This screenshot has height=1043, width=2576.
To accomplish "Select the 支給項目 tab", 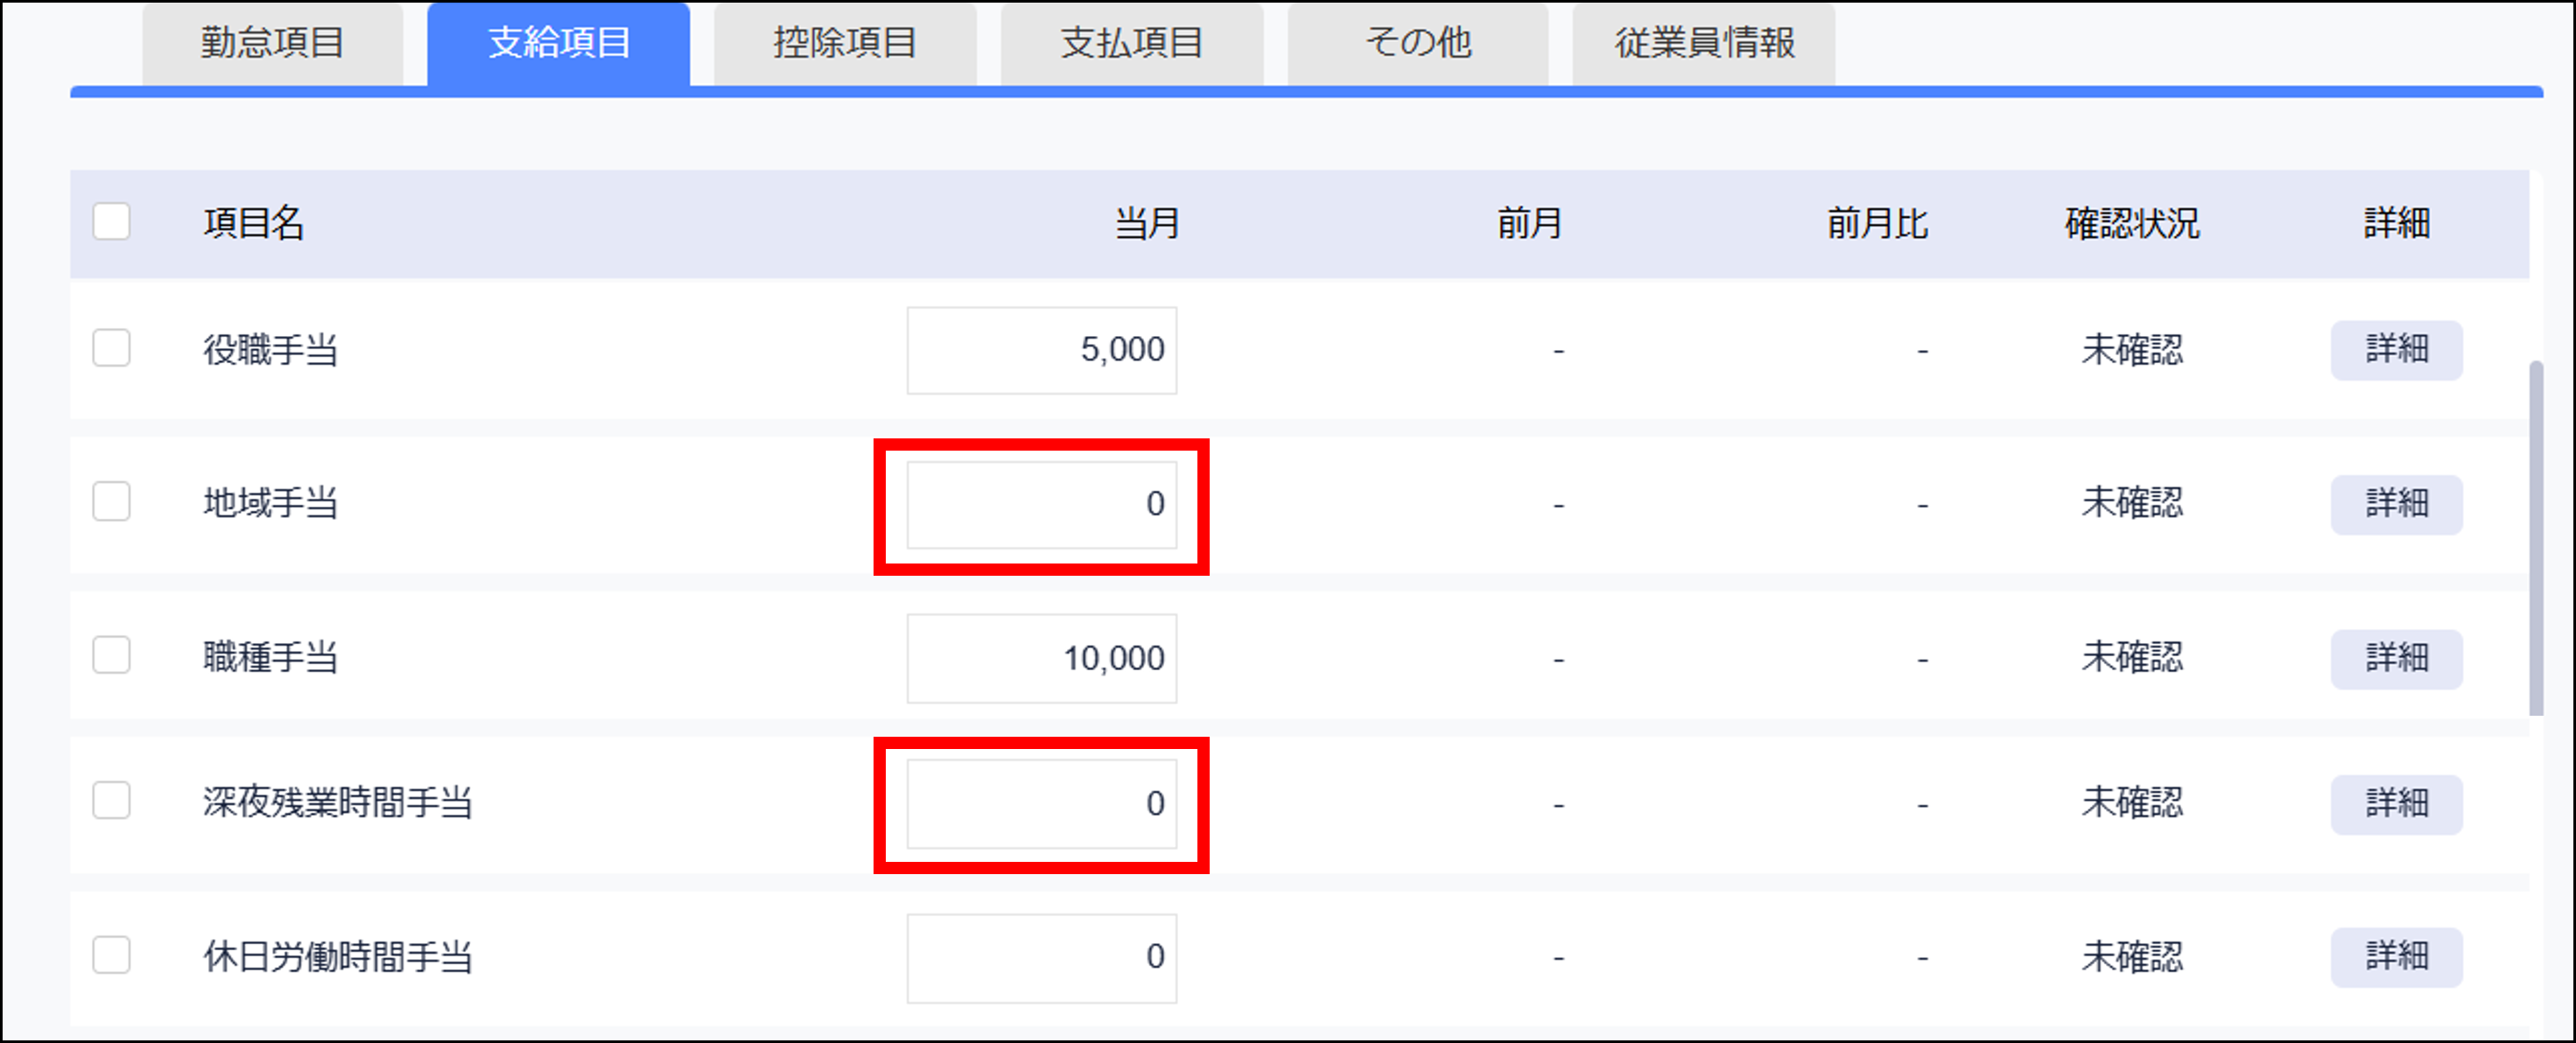I will click(558, 43).
